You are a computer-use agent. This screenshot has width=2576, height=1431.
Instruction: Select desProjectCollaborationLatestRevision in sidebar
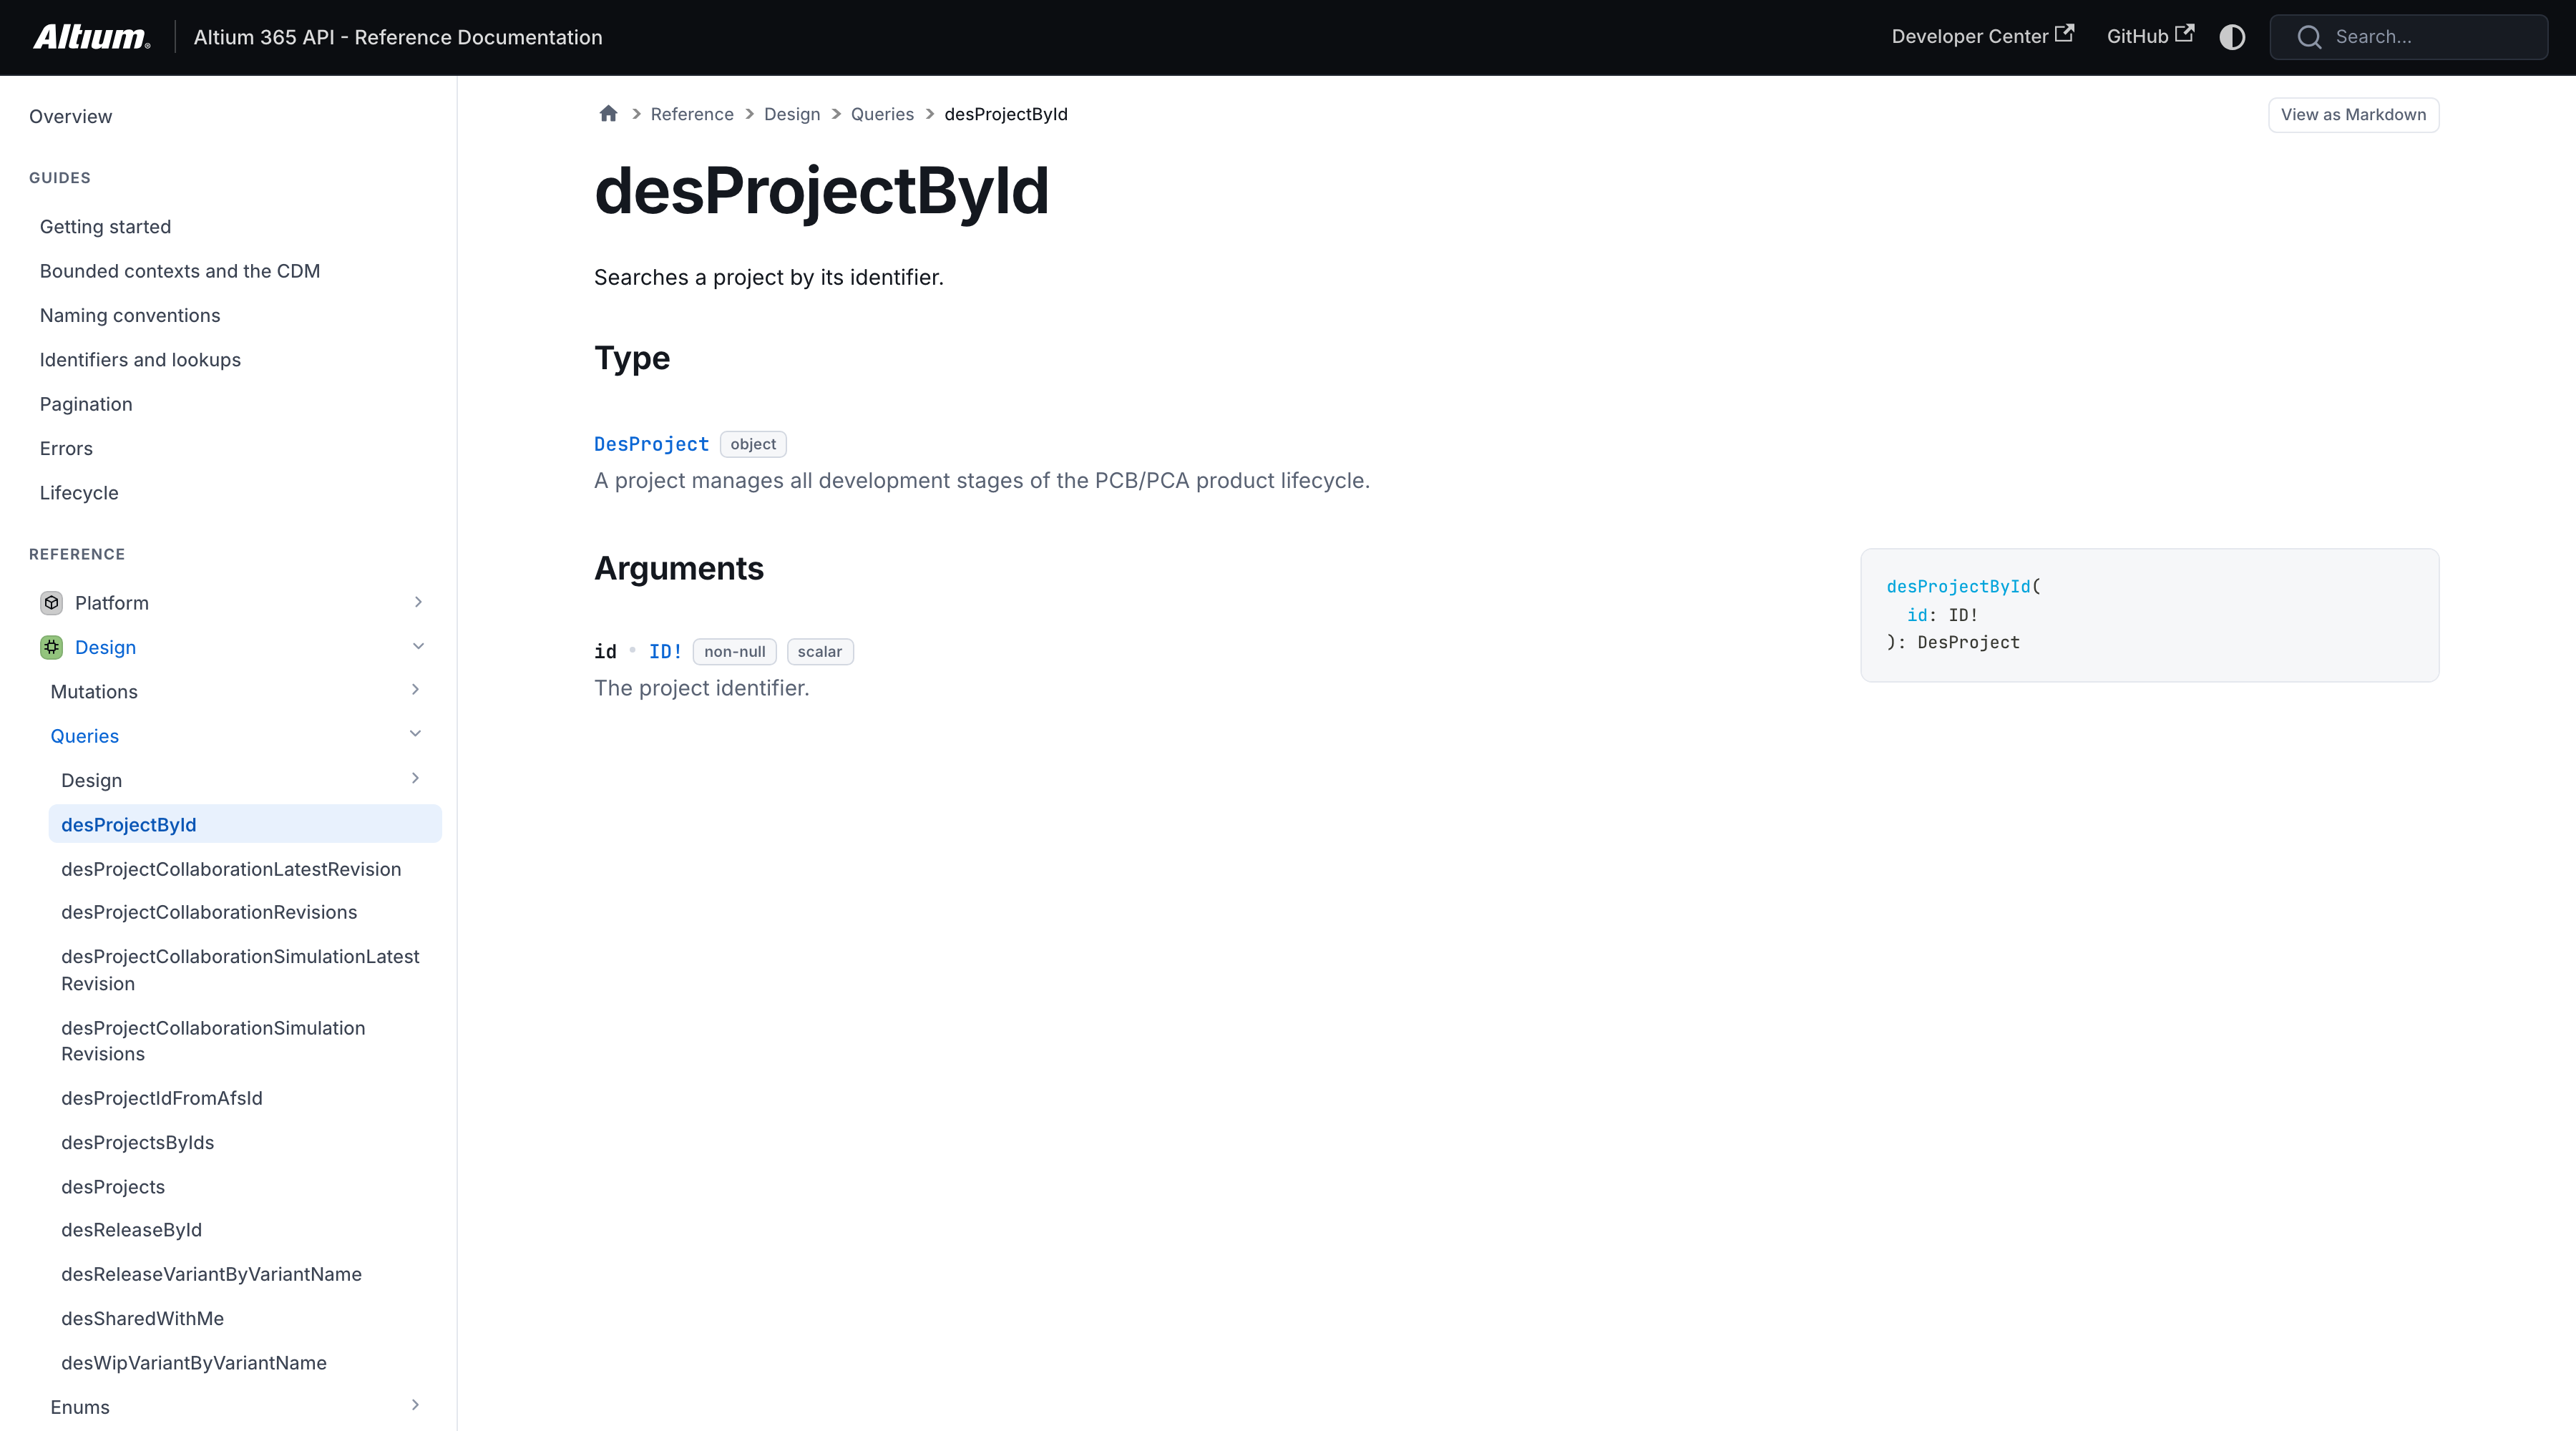click(231, 870)
